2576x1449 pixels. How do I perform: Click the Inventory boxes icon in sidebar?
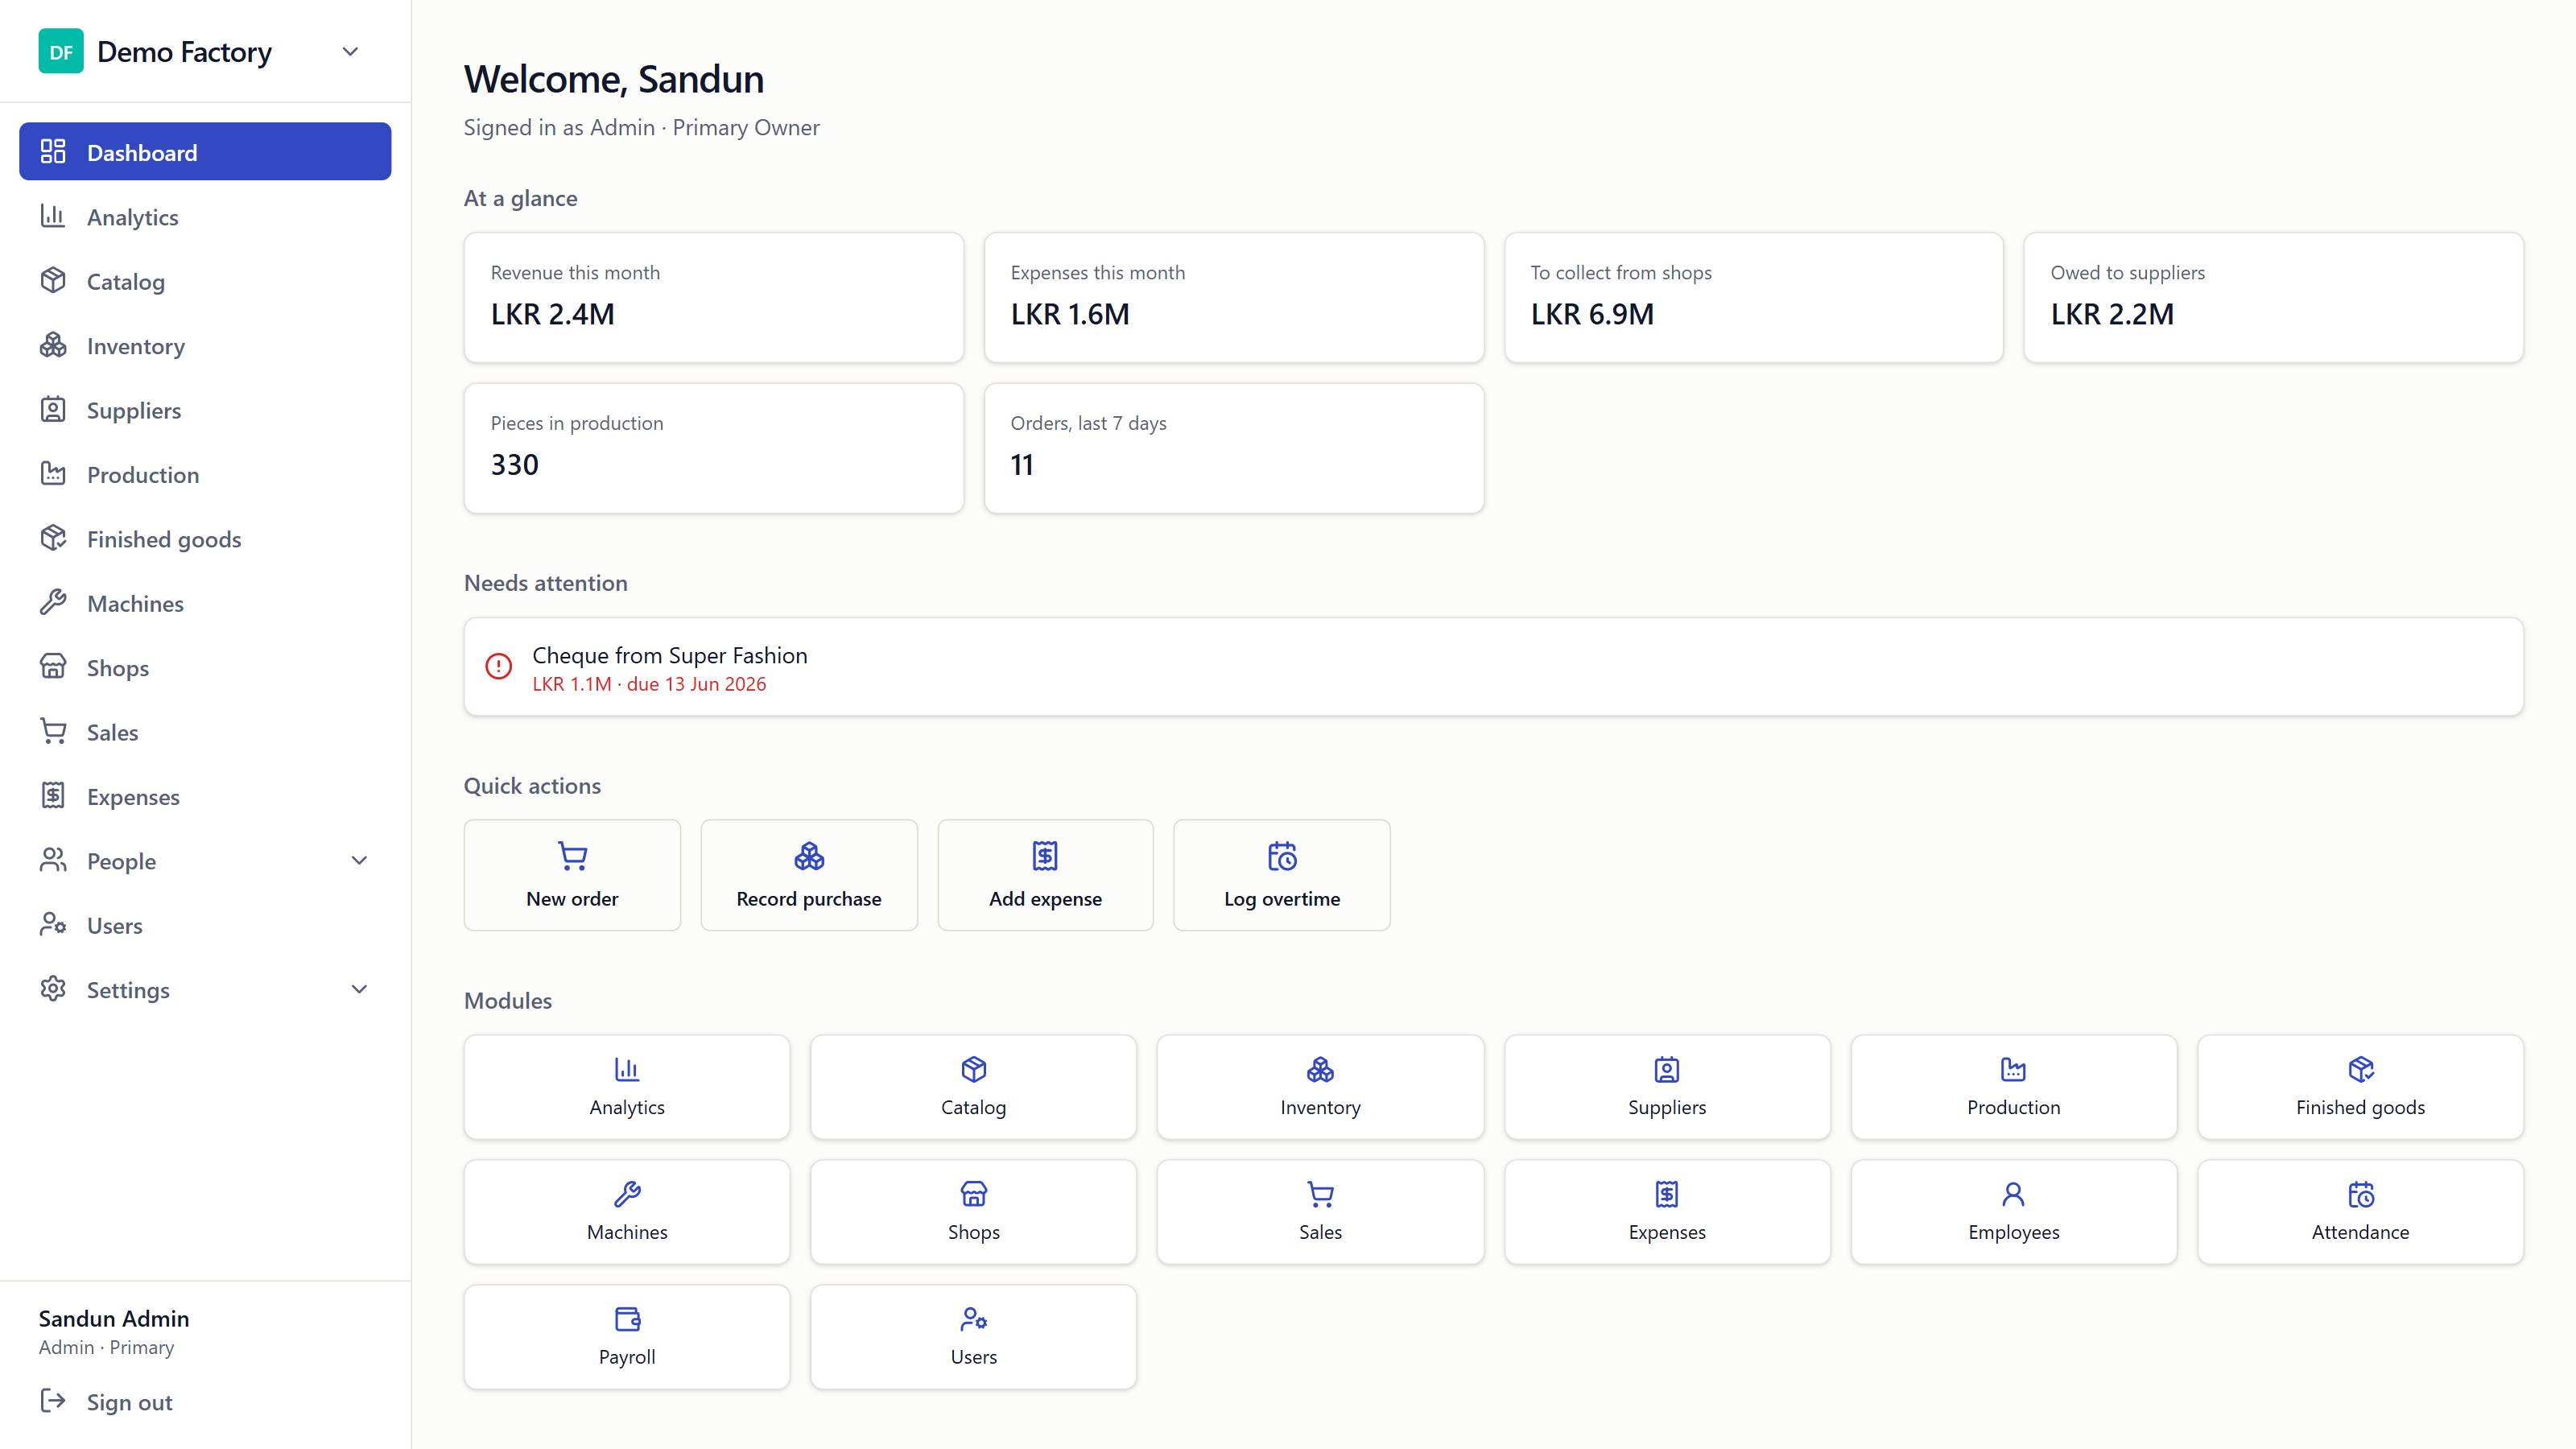[x=53, y=345]
